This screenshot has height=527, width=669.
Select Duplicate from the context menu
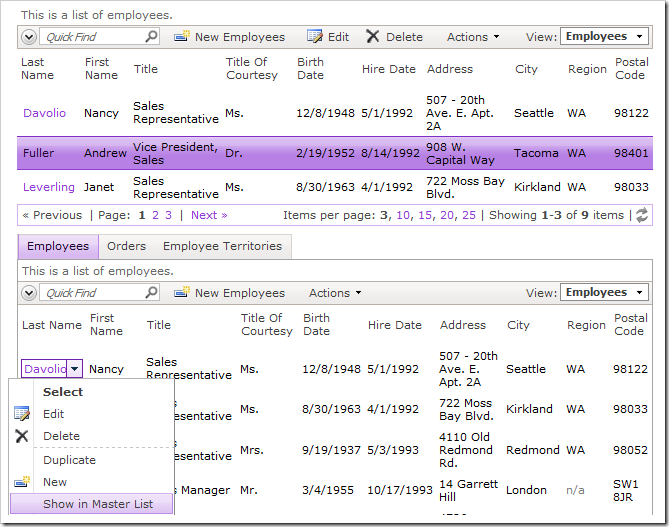pyautogui.click(x=69, y=460)
